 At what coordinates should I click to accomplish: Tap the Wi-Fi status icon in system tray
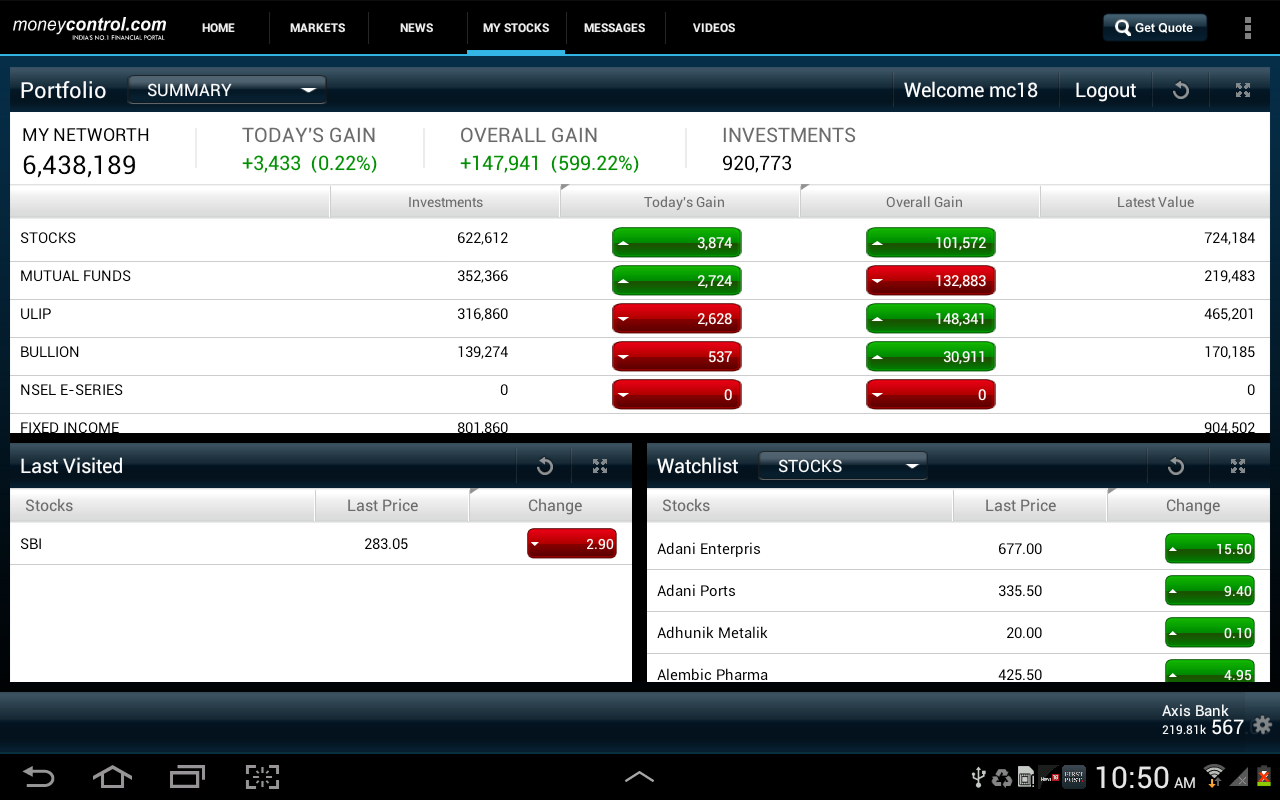pos(1213,776)
